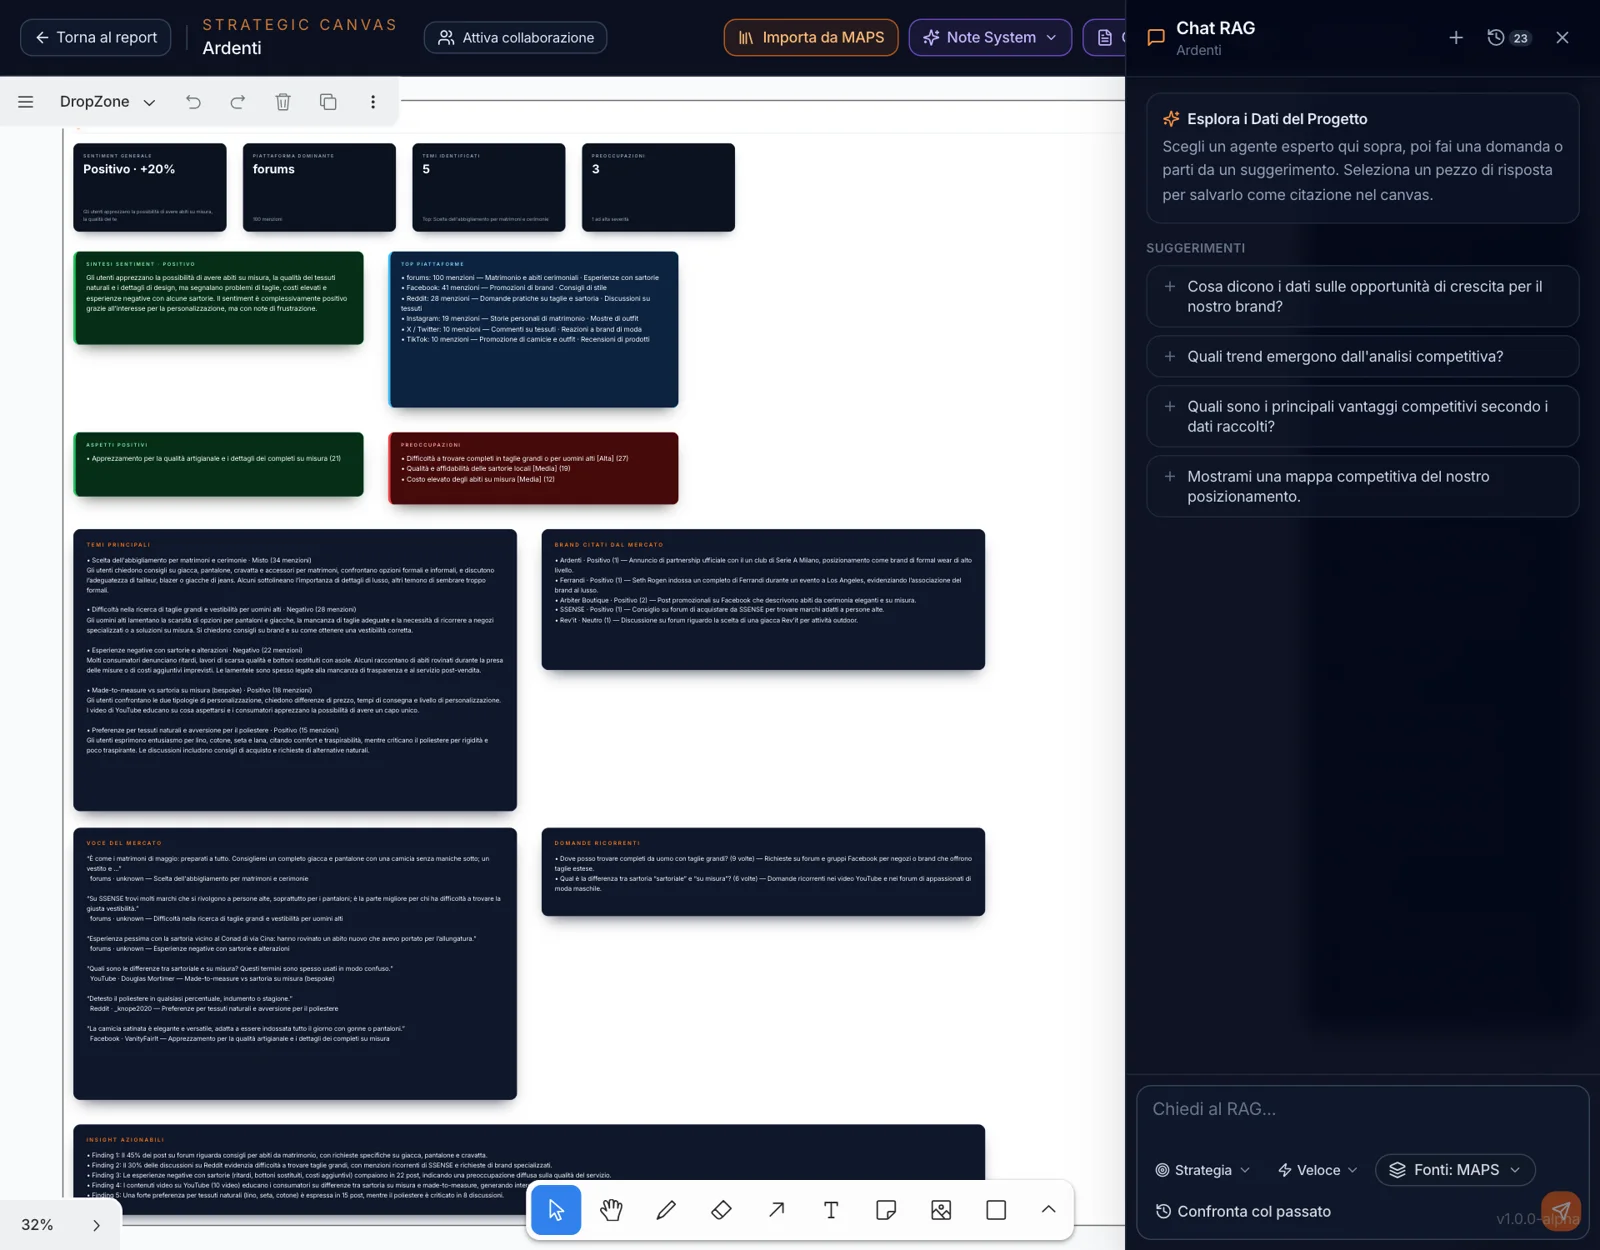The width and height of the screenshot is (1600, 1250).
Task: Choose the text tool
Action: 831,1210
